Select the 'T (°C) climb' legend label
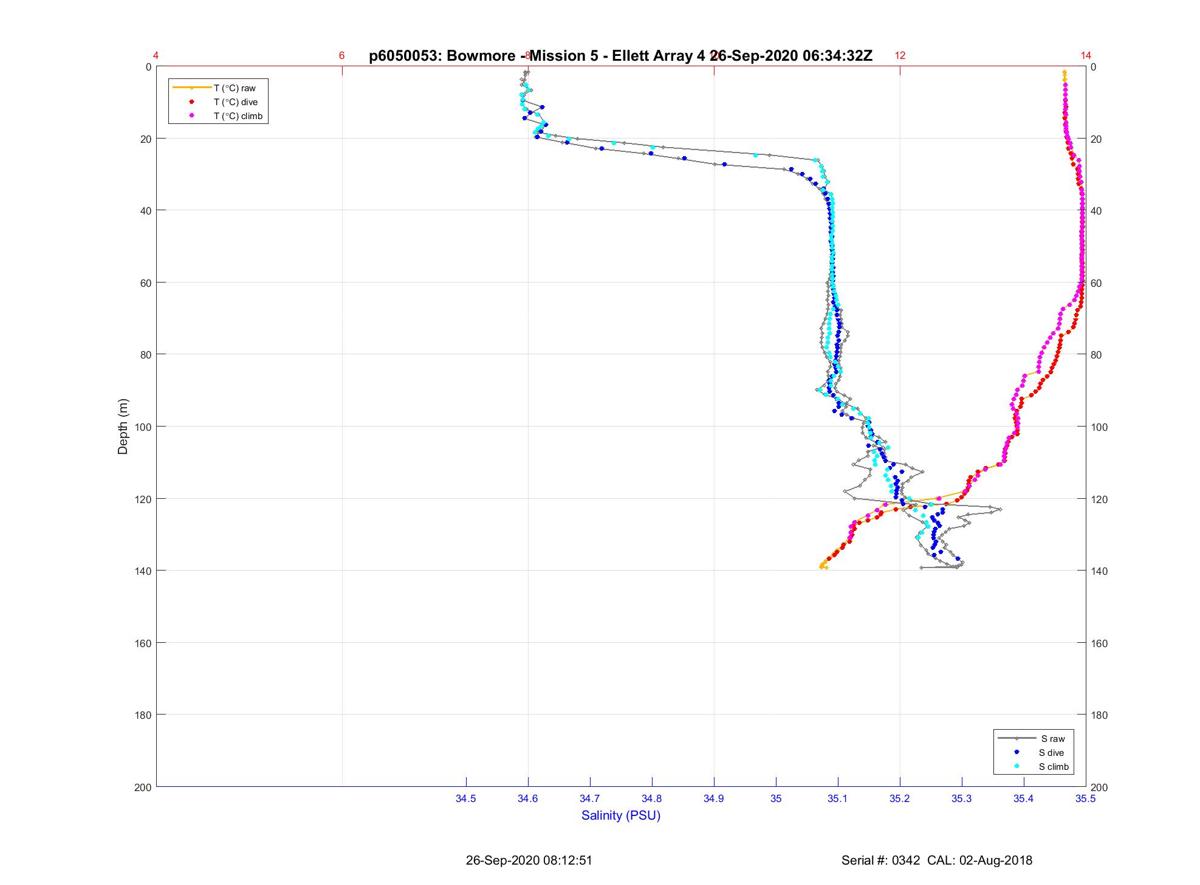This screenshot has width=1200, height=885. (239, 116)
